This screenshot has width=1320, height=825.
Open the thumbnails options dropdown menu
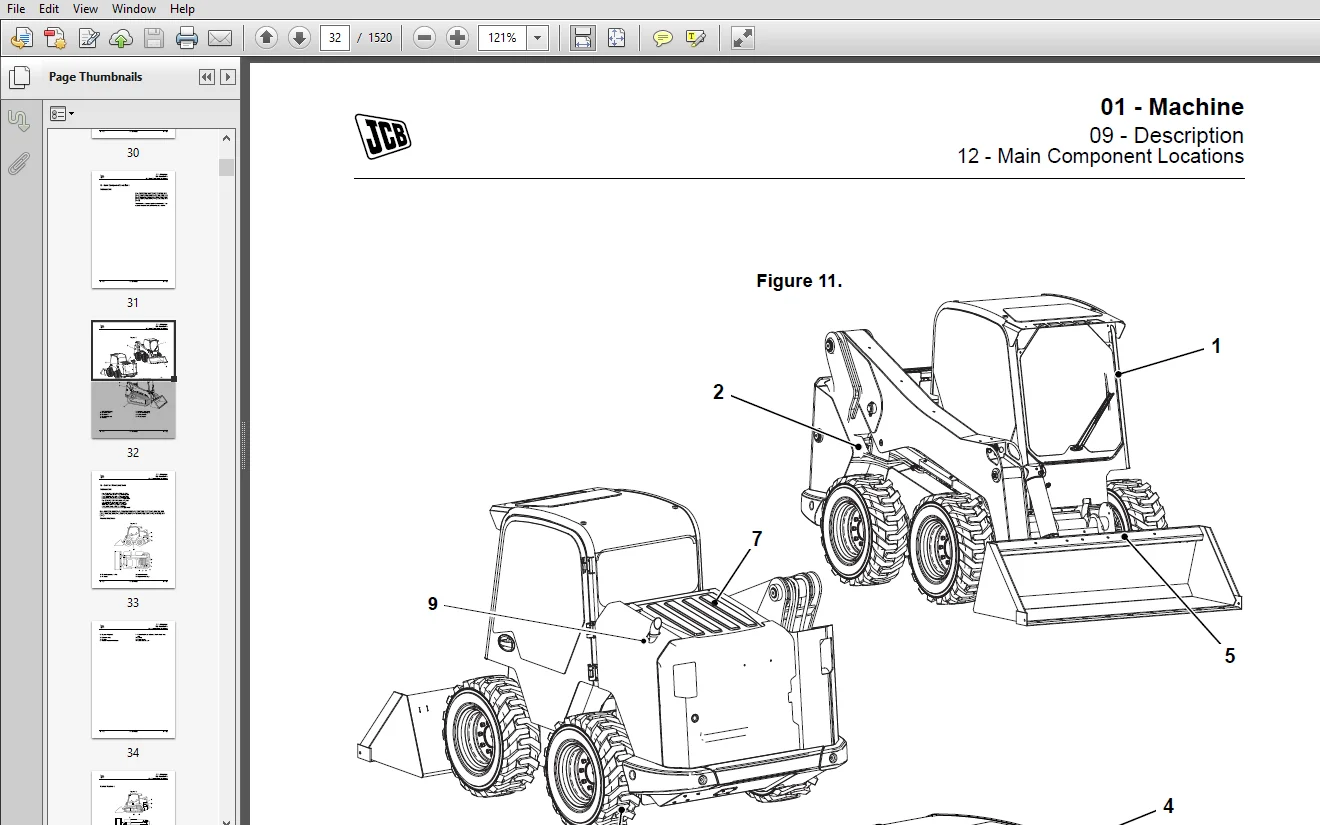[62, 114]
